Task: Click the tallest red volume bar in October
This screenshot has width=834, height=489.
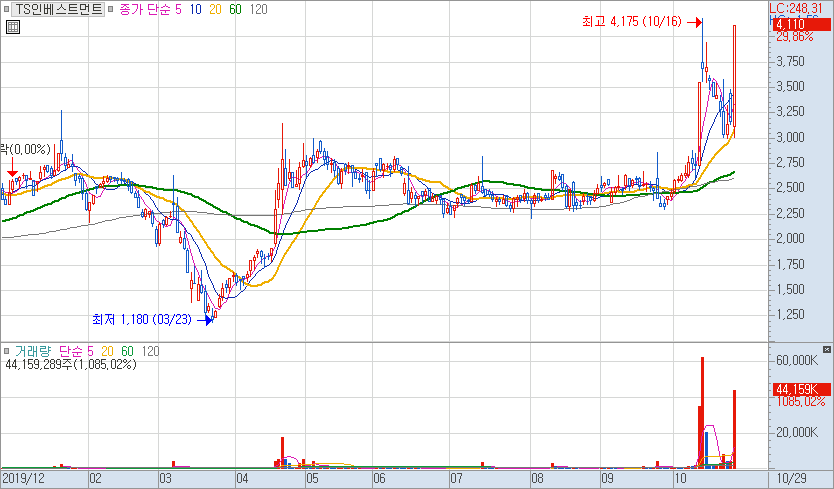Action: tap(703, 412)
